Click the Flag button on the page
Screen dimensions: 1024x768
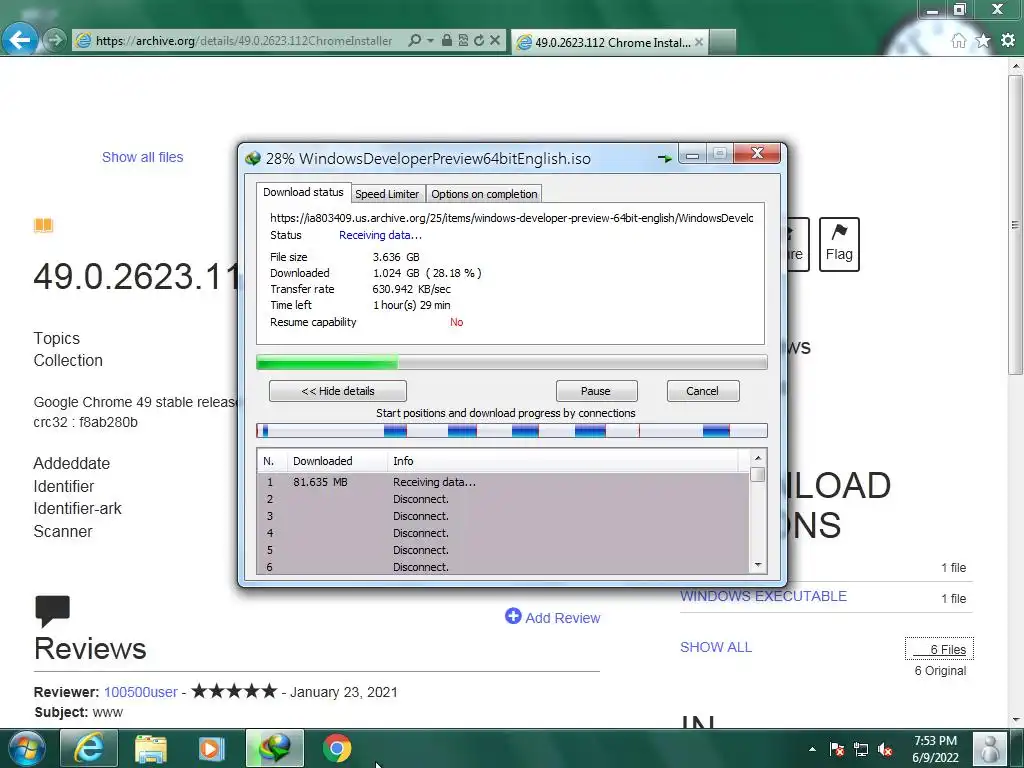(839, 244)
